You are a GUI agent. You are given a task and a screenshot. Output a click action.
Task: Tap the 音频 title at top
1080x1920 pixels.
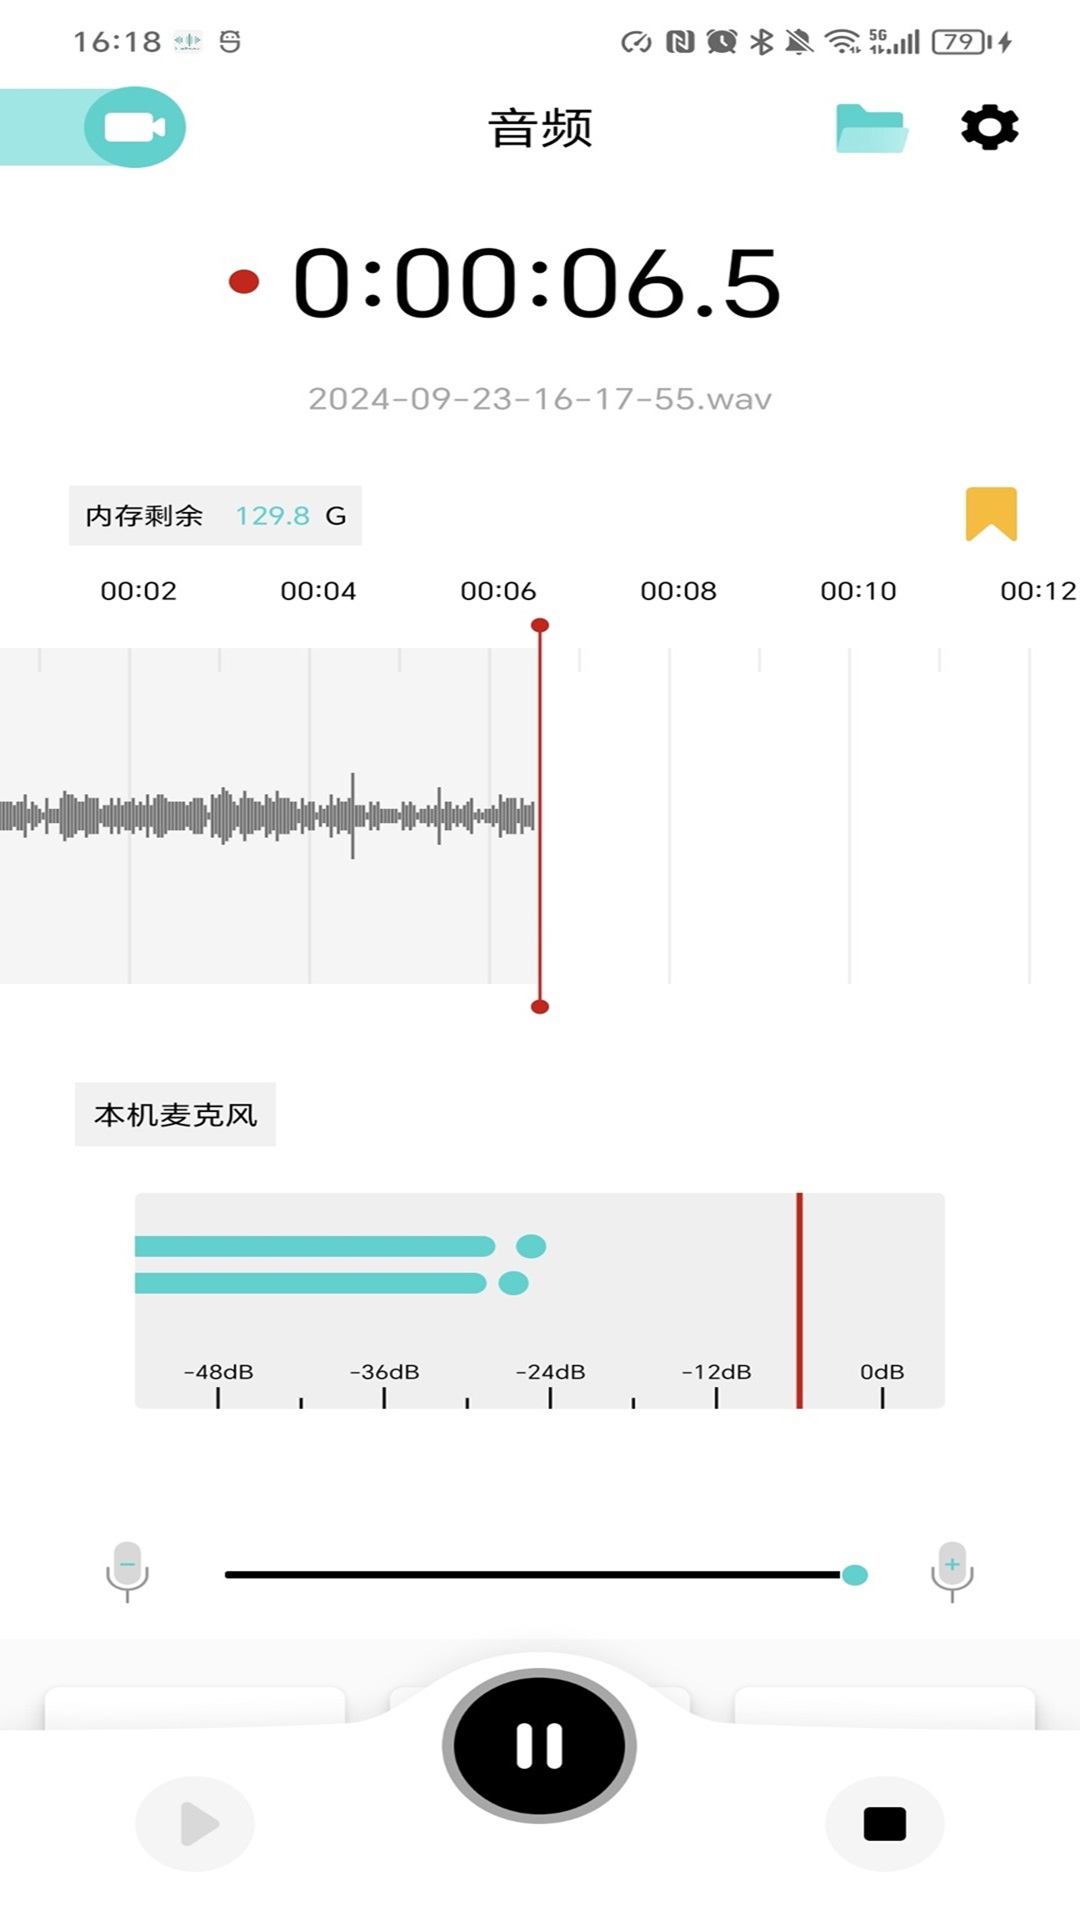point(540,129)
